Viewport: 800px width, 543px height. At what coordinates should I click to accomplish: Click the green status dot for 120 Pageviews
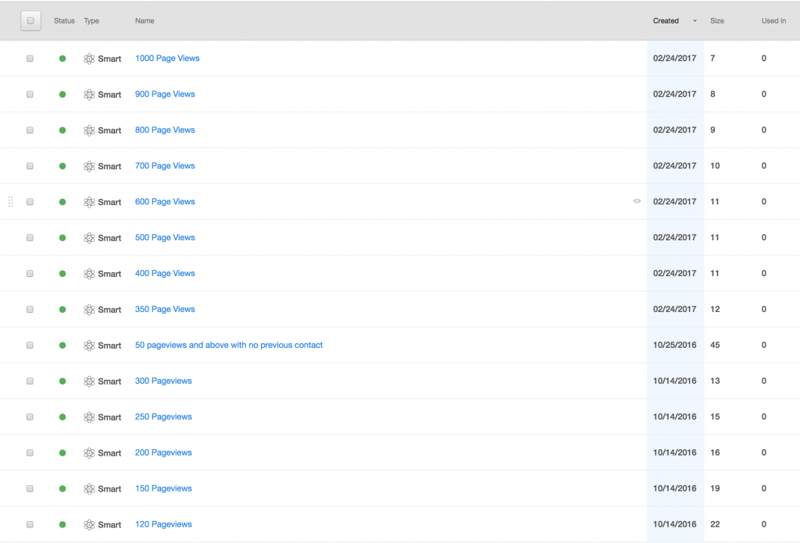coord(62,525)
